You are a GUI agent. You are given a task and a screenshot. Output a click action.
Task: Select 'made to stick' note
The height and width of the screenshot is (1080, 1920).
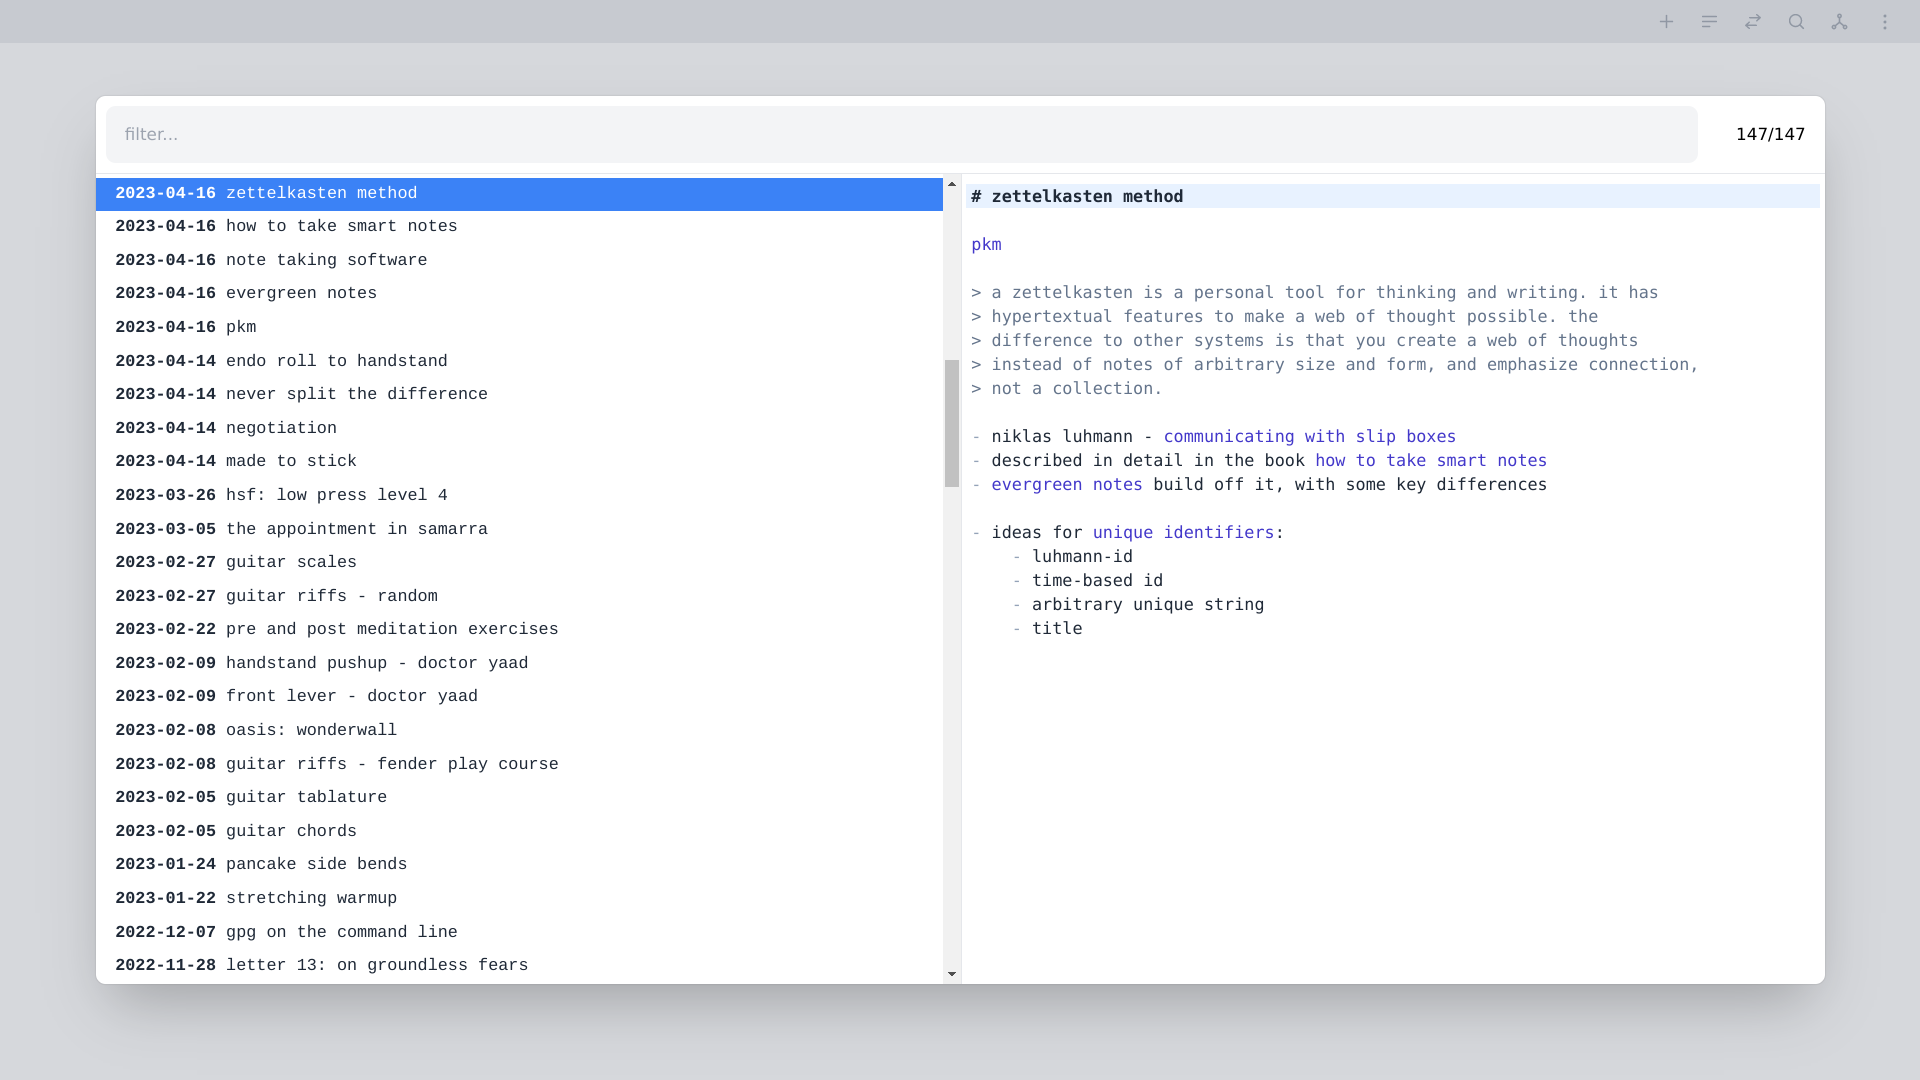[519, 462]
